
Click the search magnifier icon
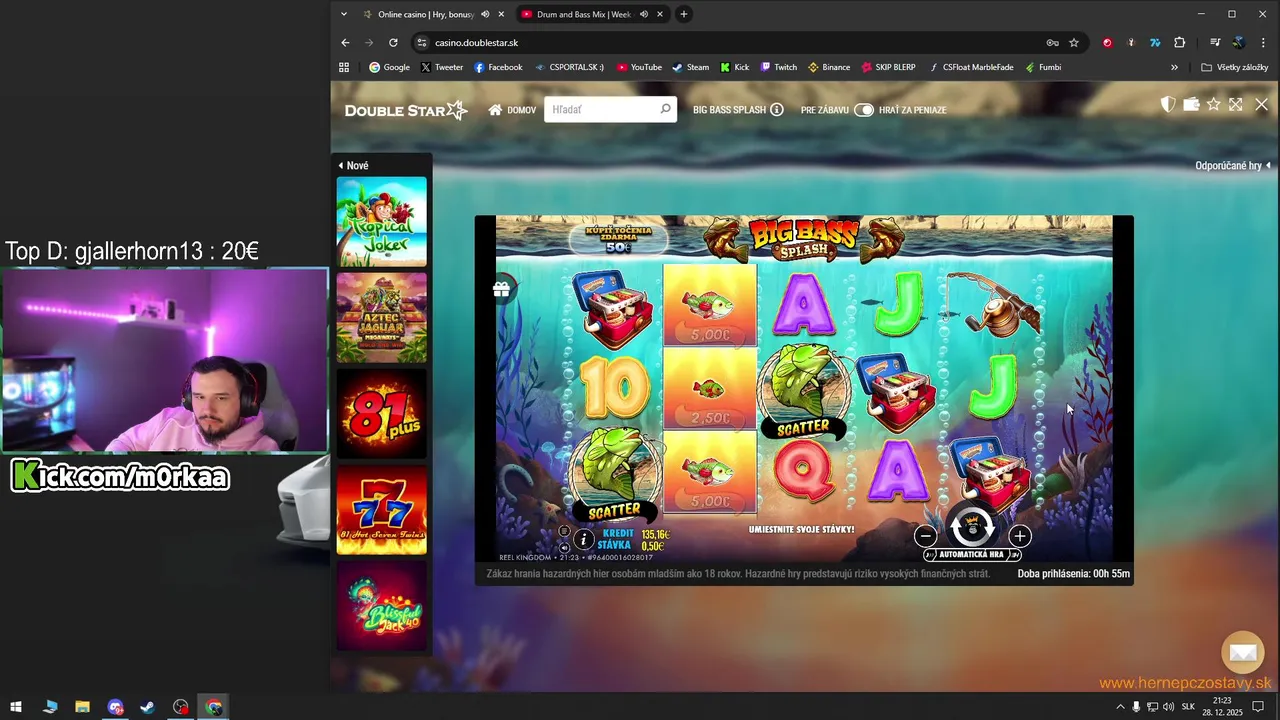[x=666, y=109]
